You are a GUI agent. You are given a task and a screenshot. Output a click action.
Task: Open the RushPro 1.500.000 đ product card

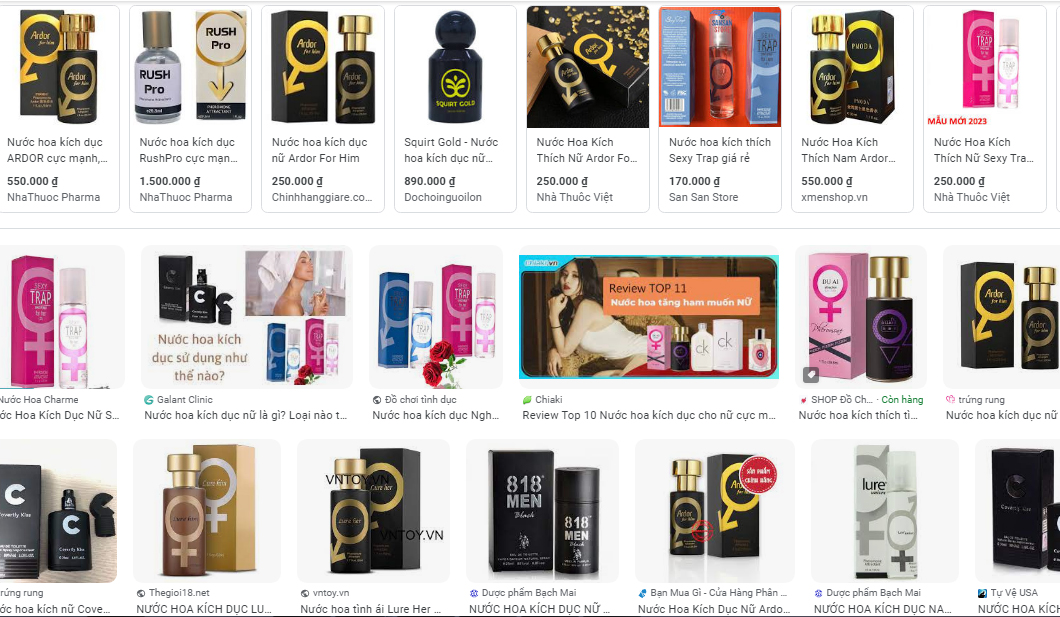190,109
